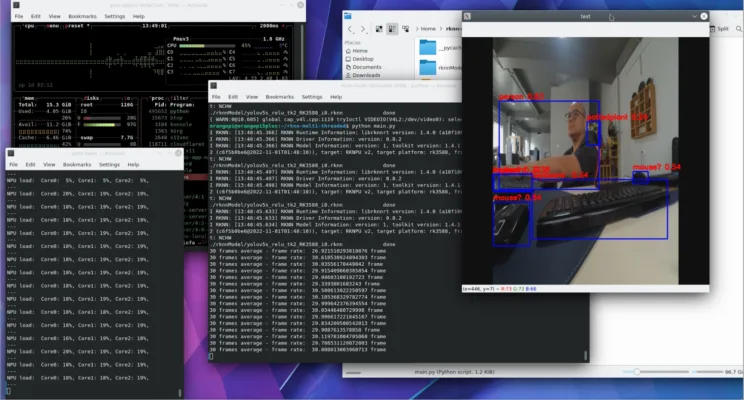744x400 pixels.
Task: Open Bookmarks menu in python main.py Konsole
Action: 279,97
